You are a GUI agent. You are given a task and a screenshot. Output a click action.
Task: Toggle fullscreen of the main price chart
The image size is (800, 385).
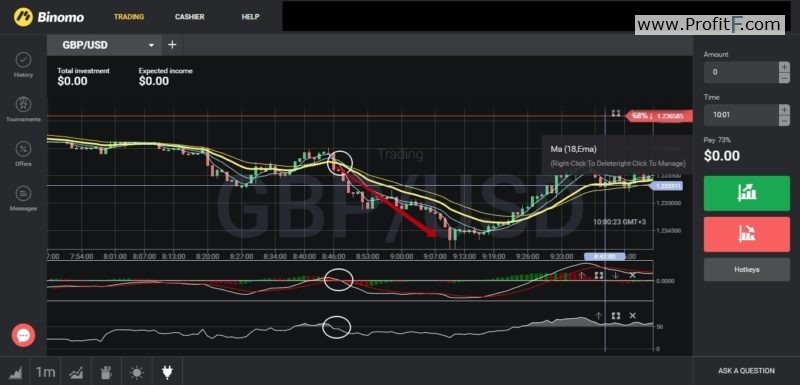click(616, 113)
